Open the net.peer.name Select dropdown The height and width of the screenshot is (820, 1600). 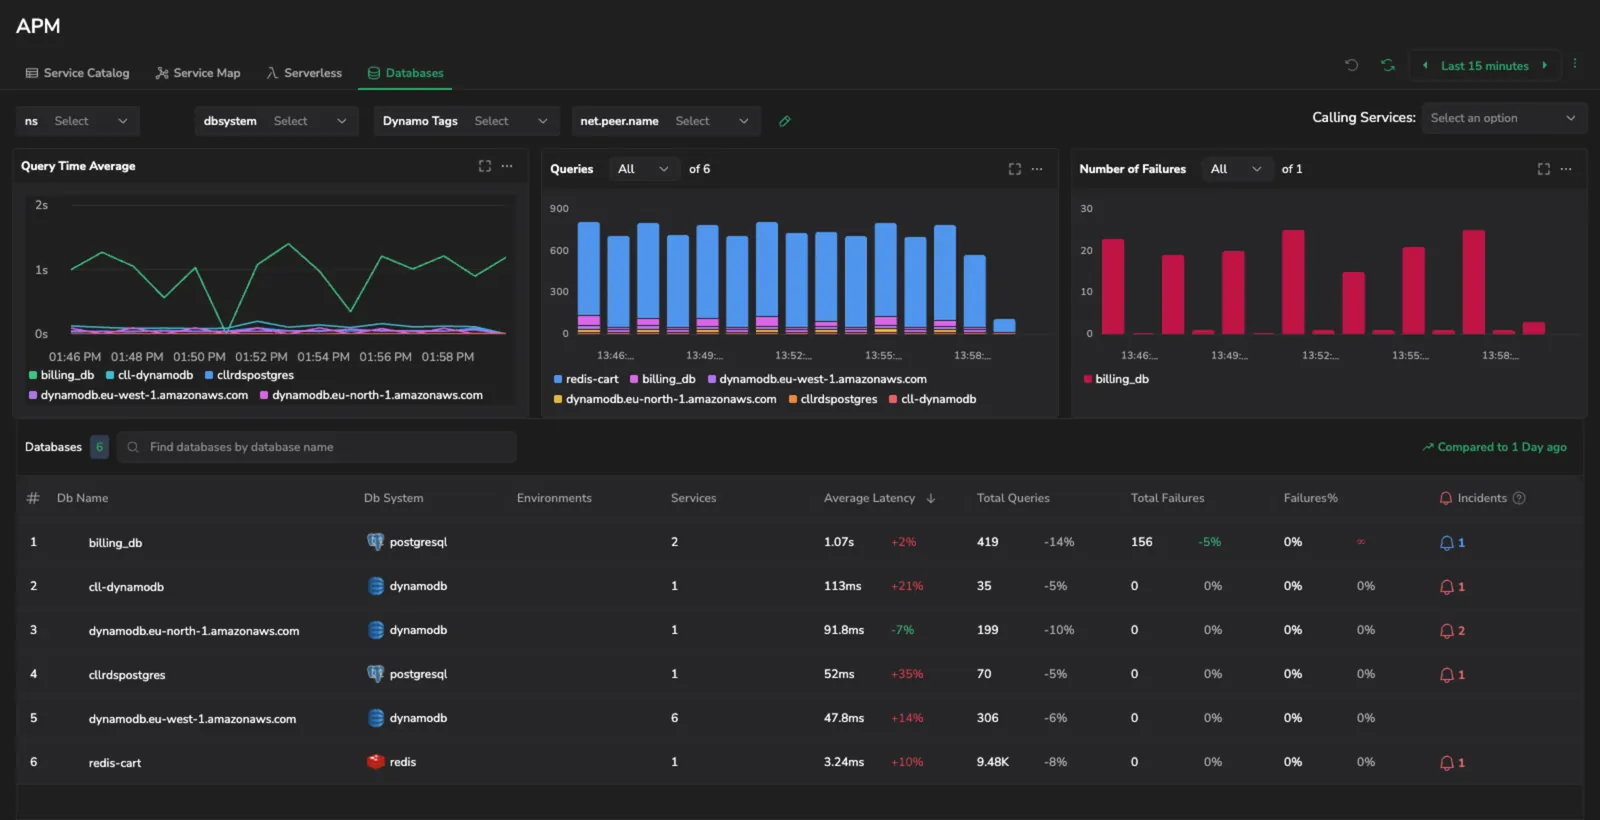coord(713,121)
